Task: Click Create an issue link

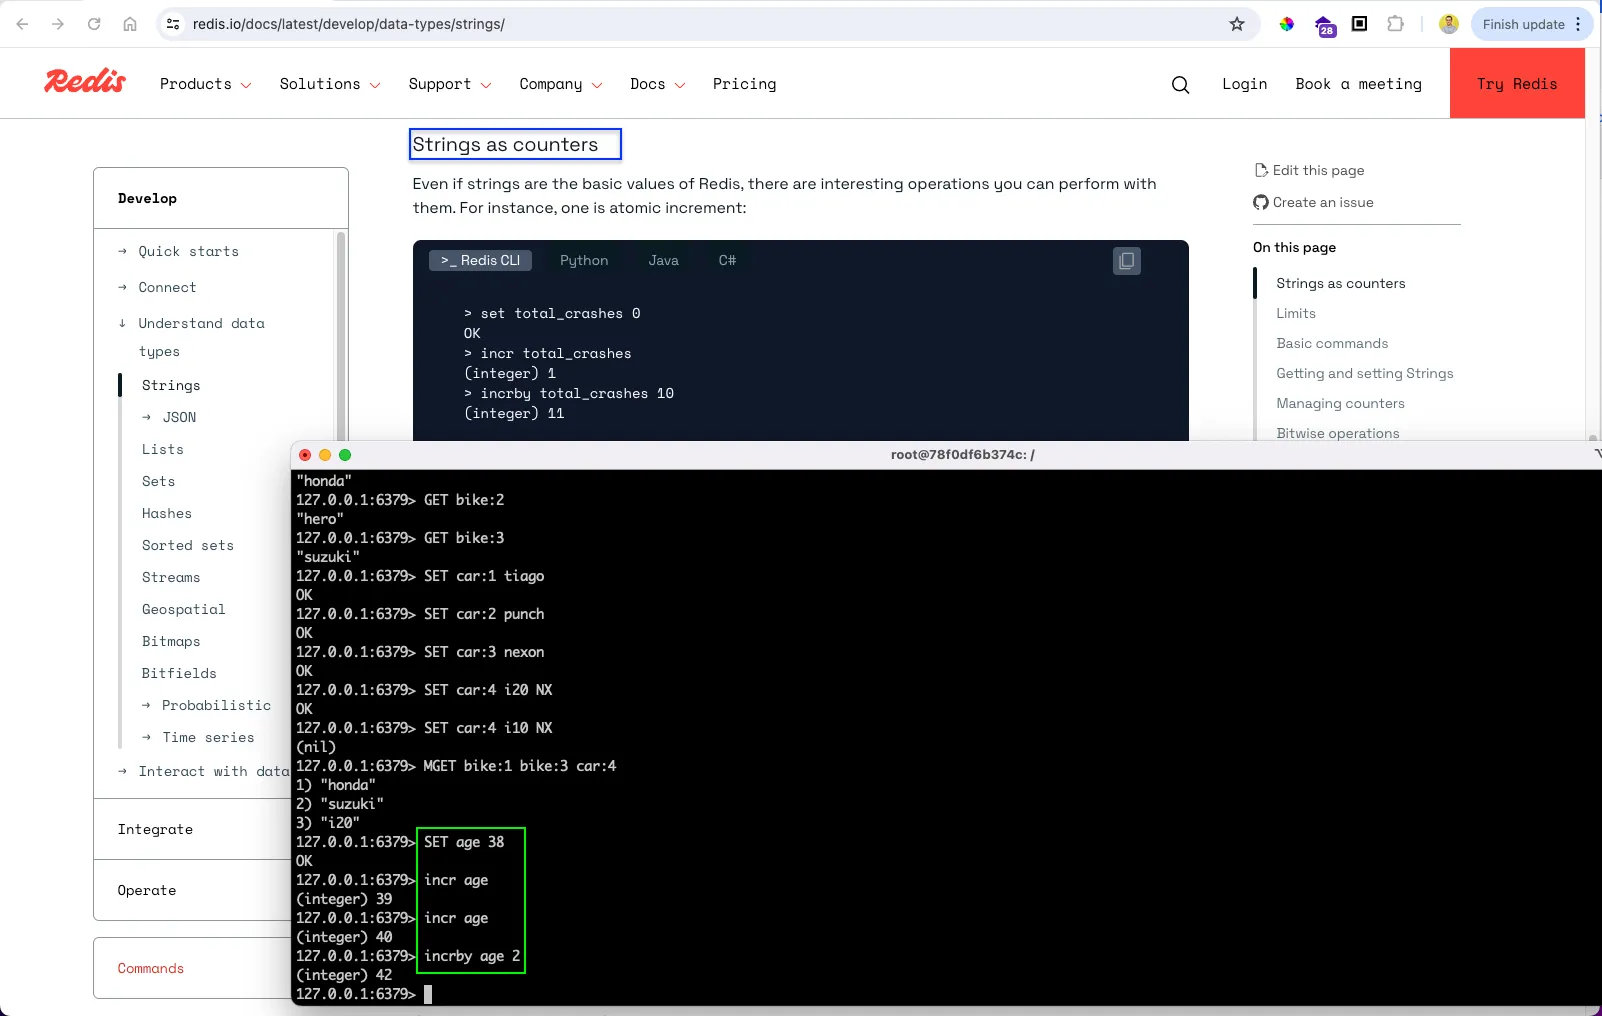Action: point(1323,202)
